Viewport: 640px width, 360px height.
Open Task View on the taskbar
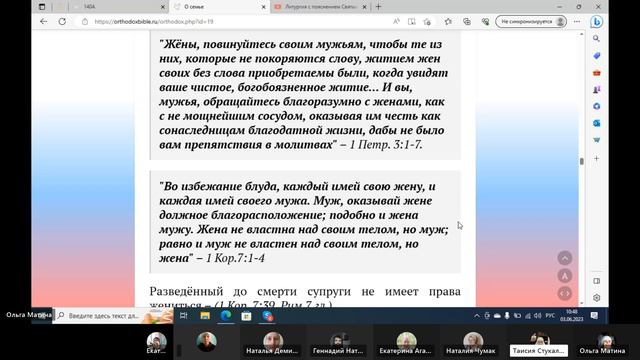coord(184,316)
